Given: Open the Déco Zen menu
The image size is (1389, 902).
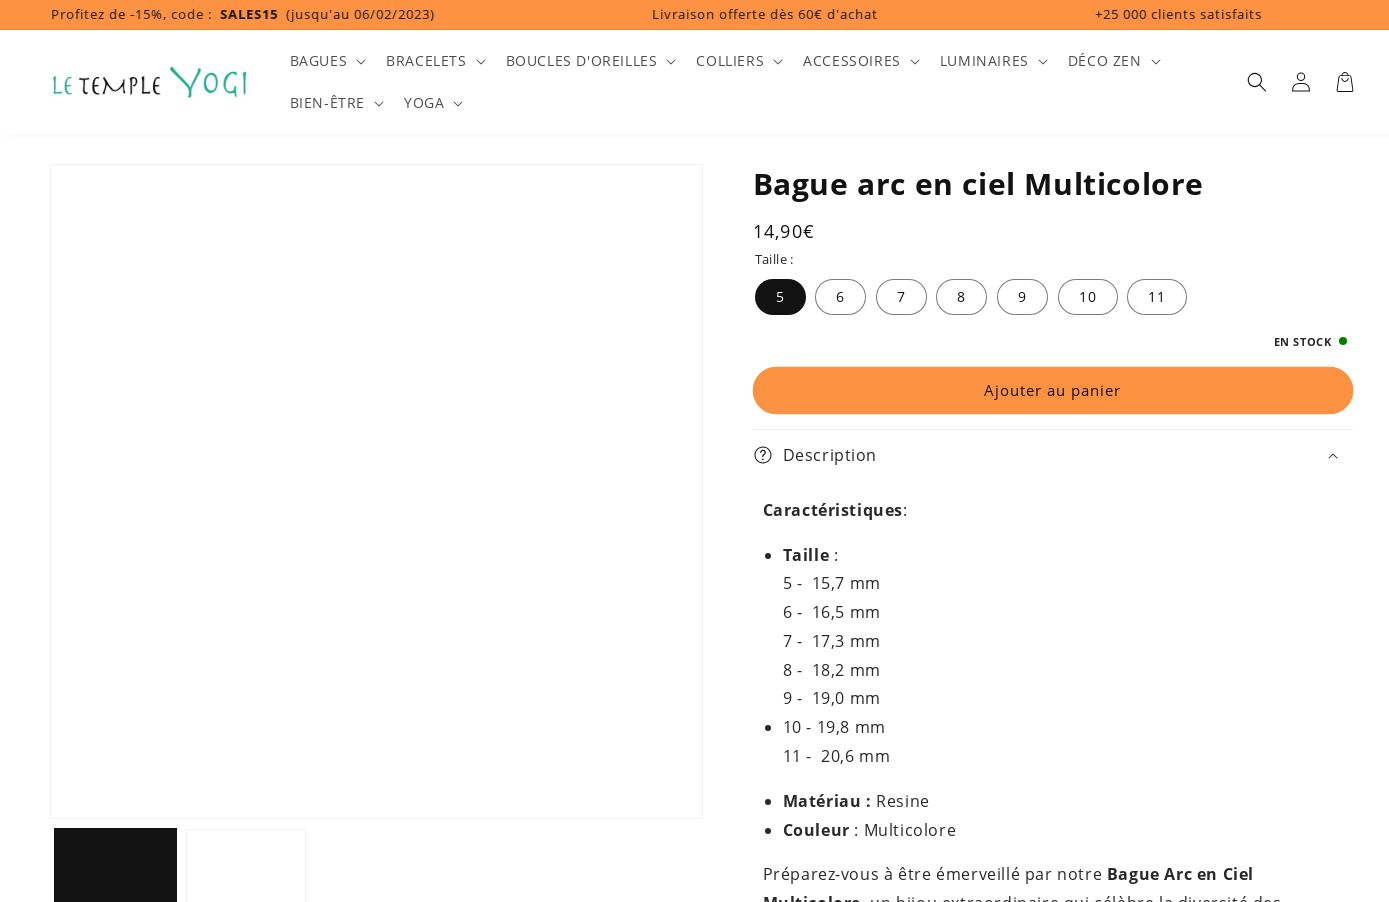Looking at the screenshot, I should point(1113,61).
